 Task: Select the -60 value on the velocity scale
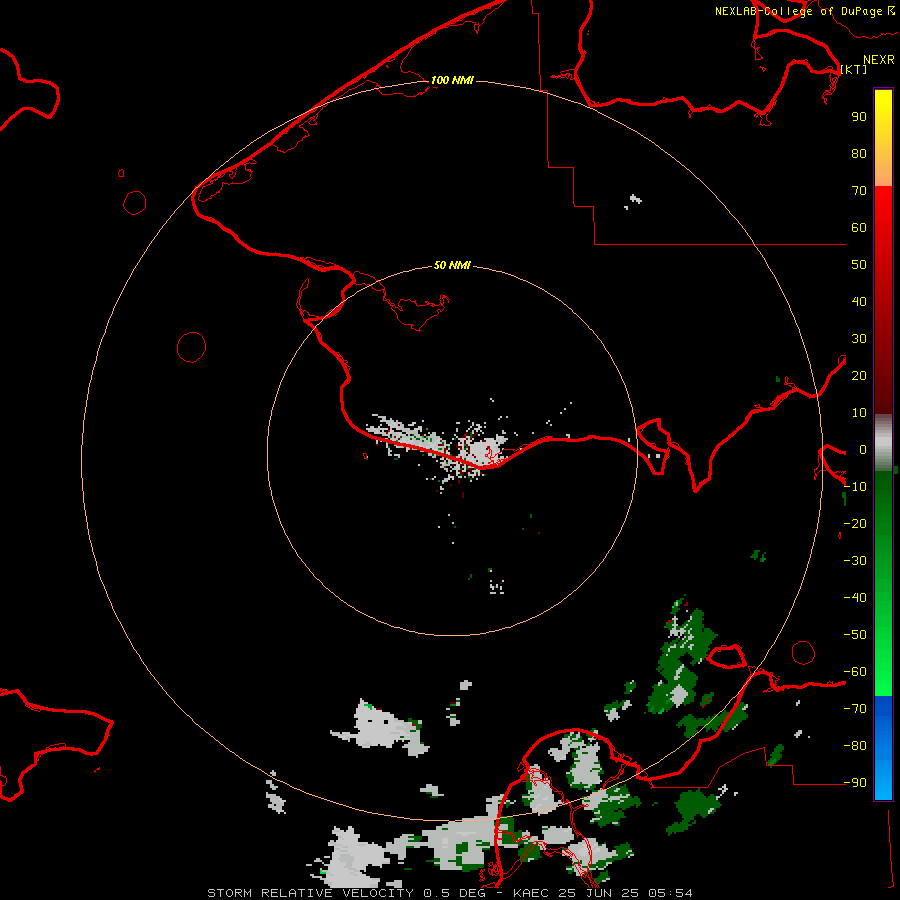click(855, 672)
